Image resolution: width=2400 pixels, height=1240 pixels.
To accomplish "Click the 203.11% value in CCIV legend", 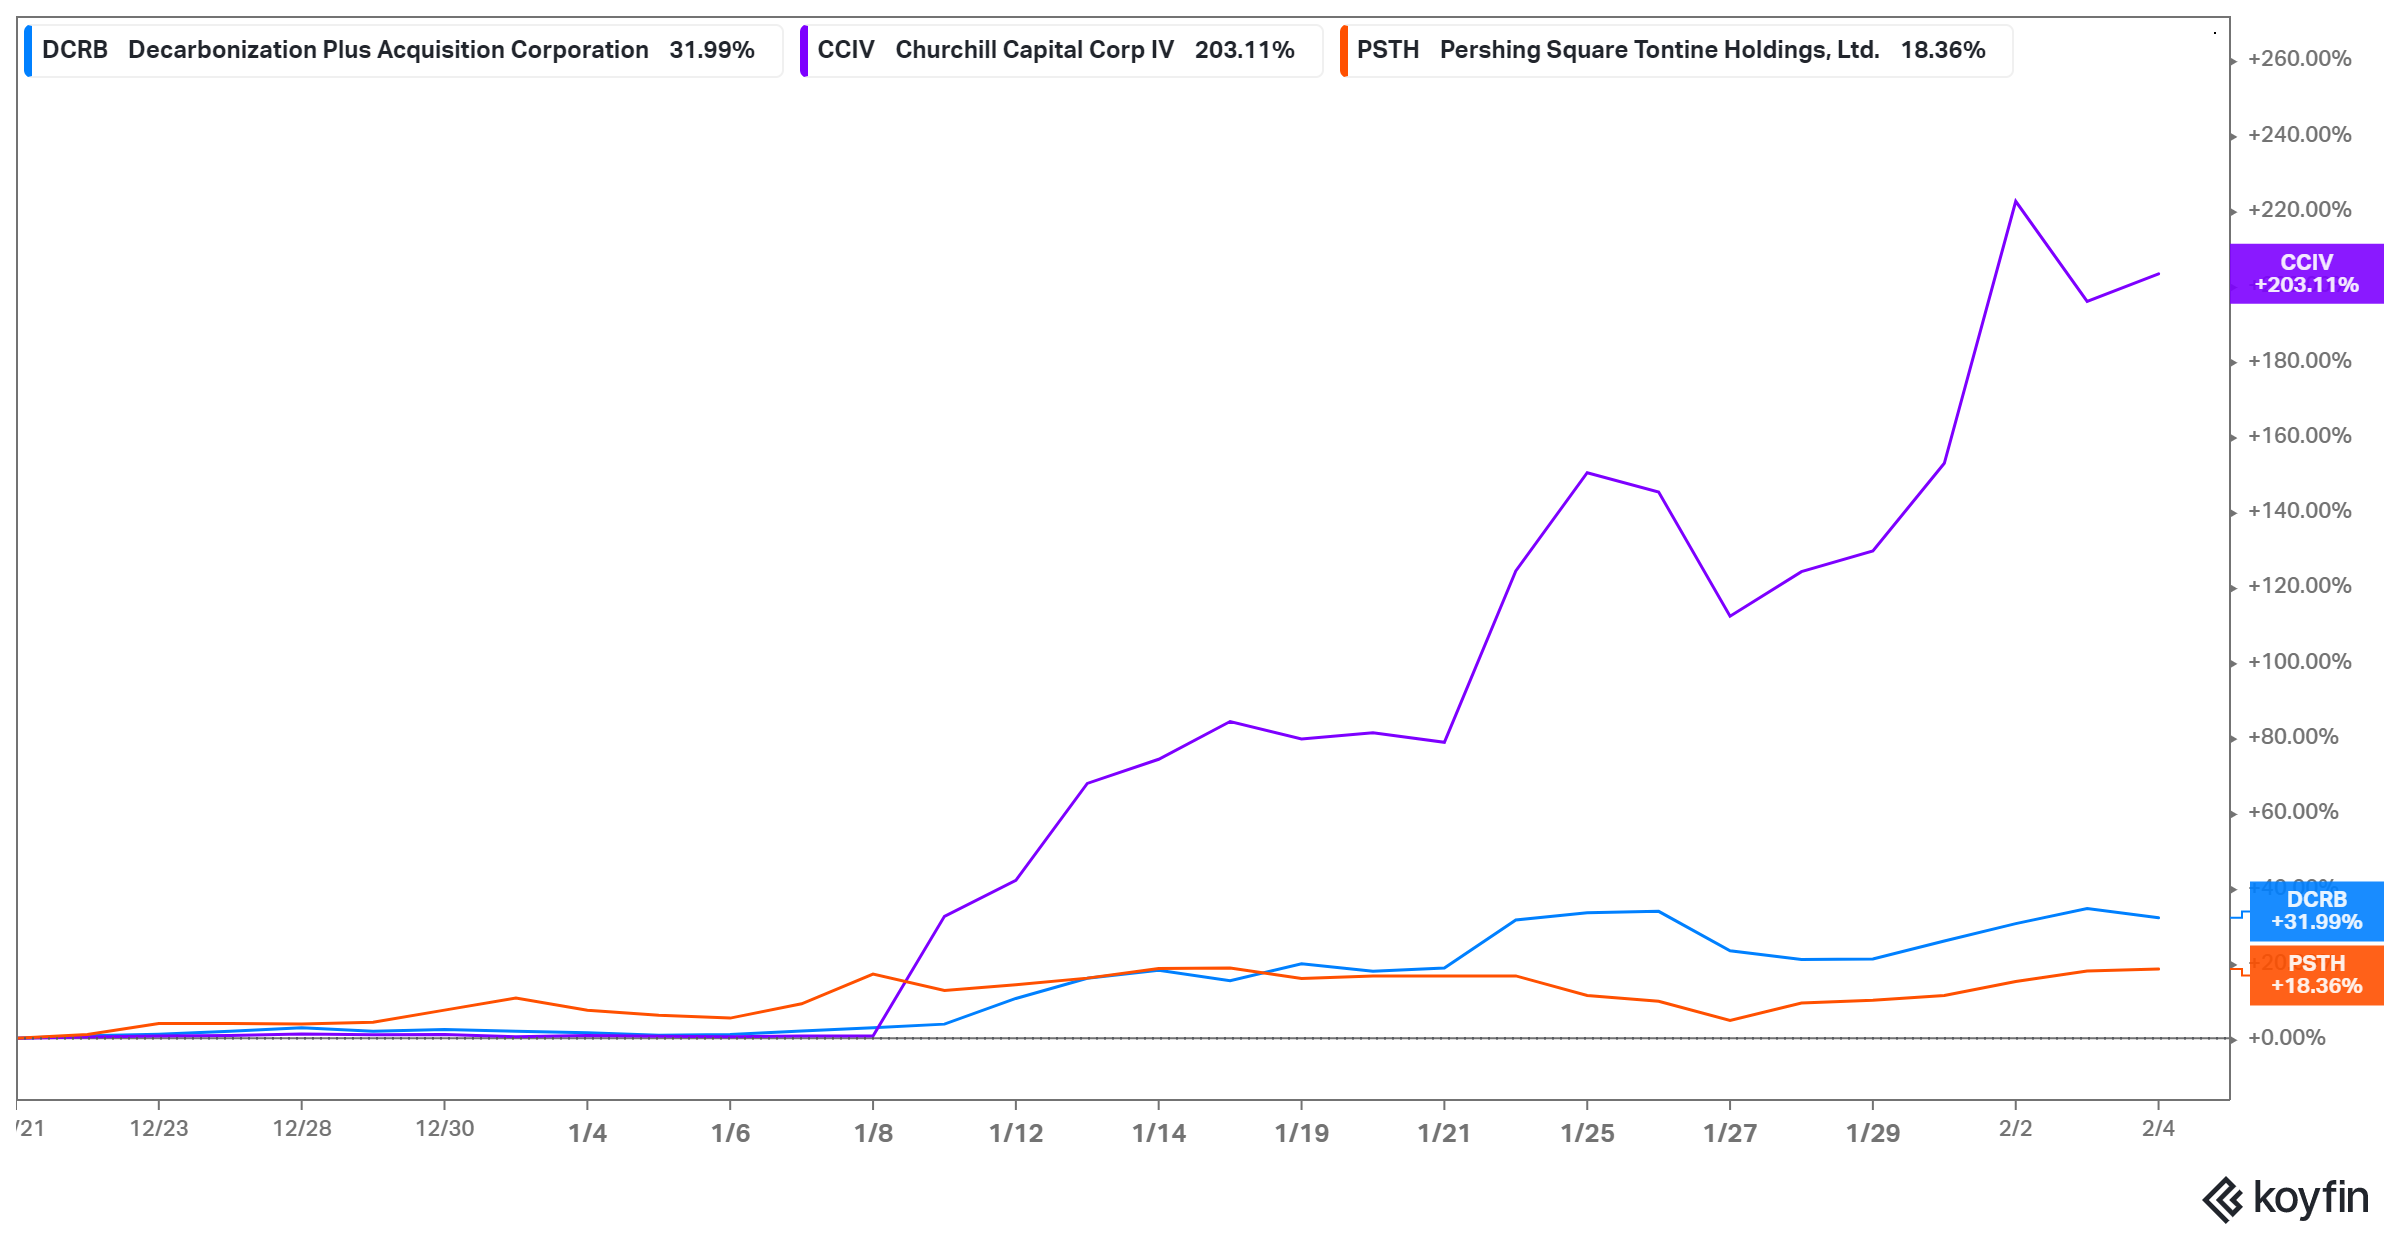I will (x=1245, y=50).
